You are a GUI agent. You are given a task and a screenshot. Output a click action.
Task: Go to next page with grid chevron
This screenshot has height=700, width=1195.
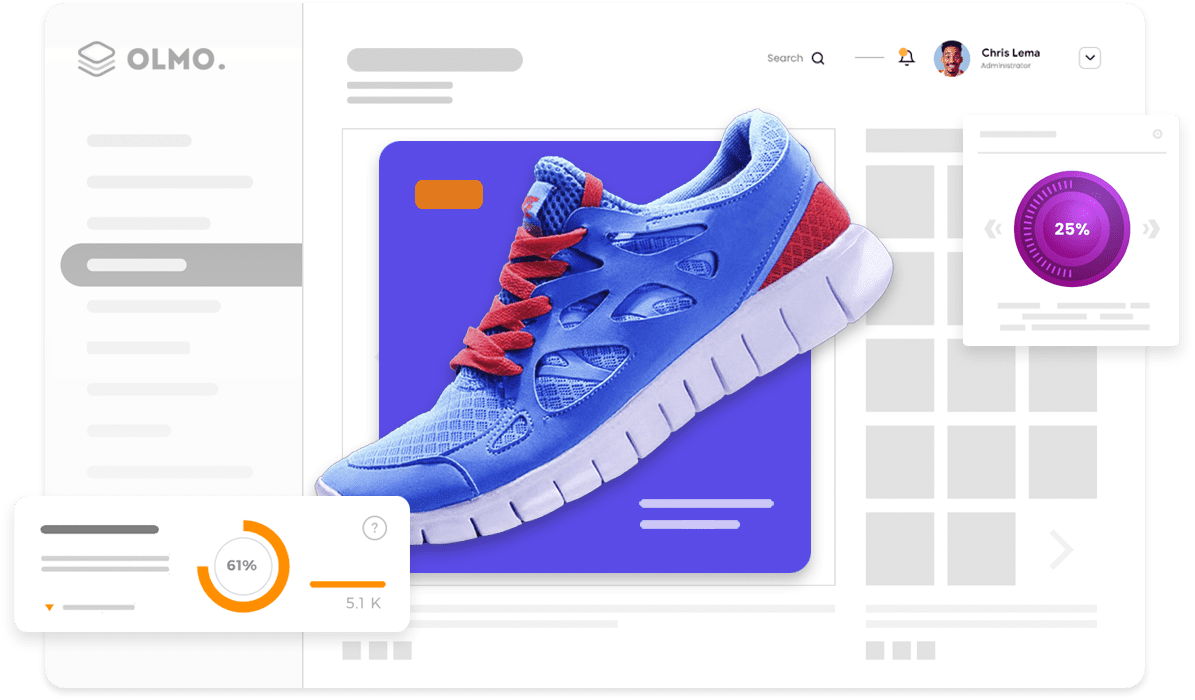tap(1060, 549)
